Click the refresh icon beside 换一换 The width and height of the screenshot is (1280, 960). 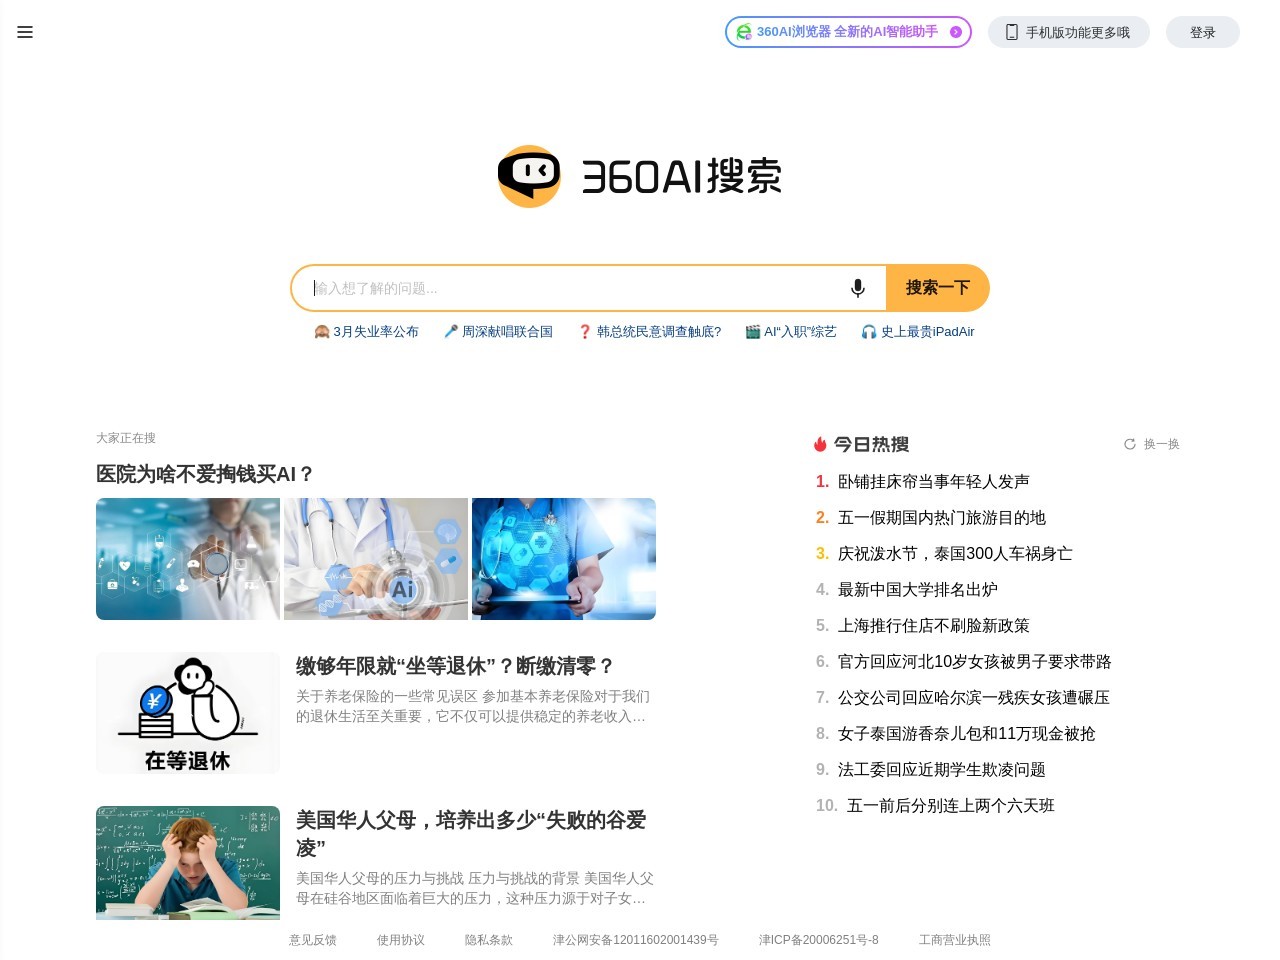coord(1129,444)
